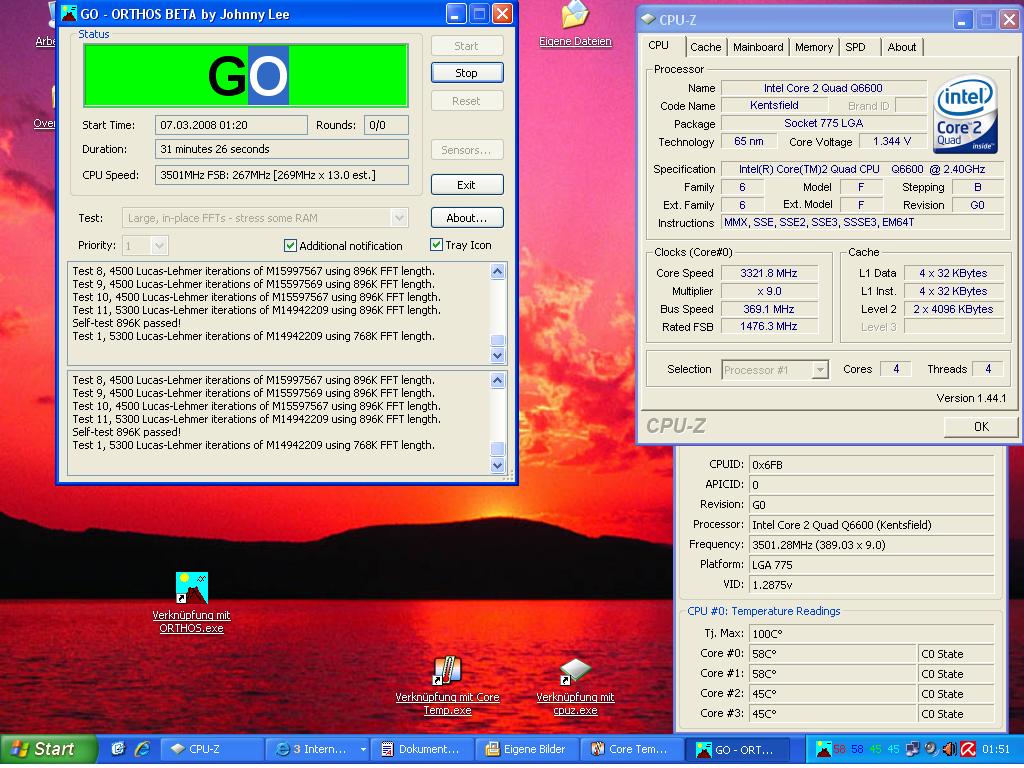
Task: Click the first quick launch icon
Action: (118, 749)
